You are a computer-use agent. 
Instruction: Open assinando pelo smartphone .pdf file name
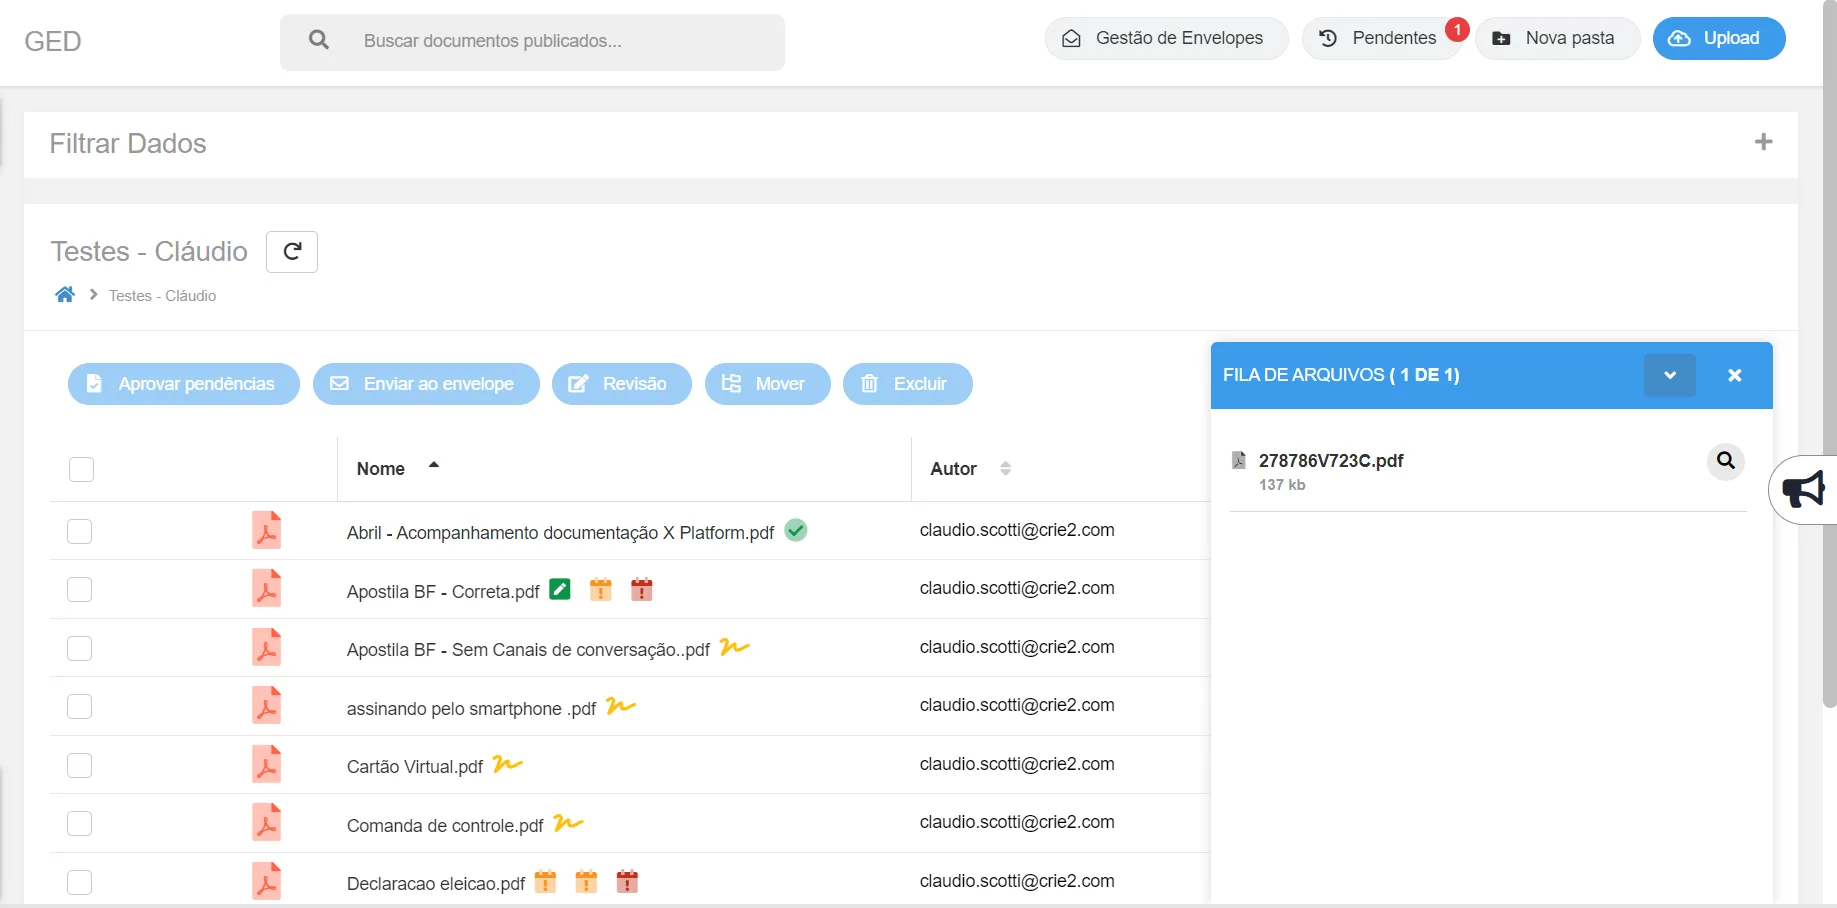tap(471, 709)
